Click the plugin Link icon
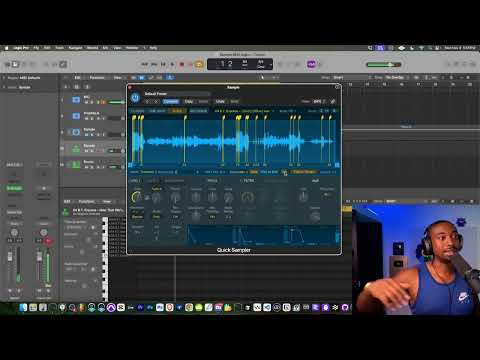 coord(332,101)
